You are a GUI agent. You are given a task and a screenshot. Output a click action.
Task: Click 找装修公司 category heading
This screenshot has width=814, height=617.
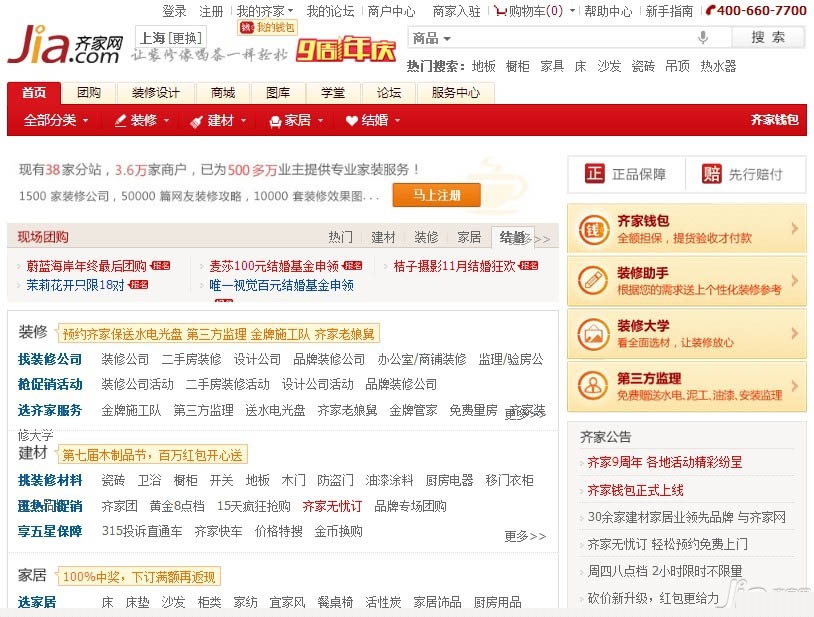click(50, 359)
